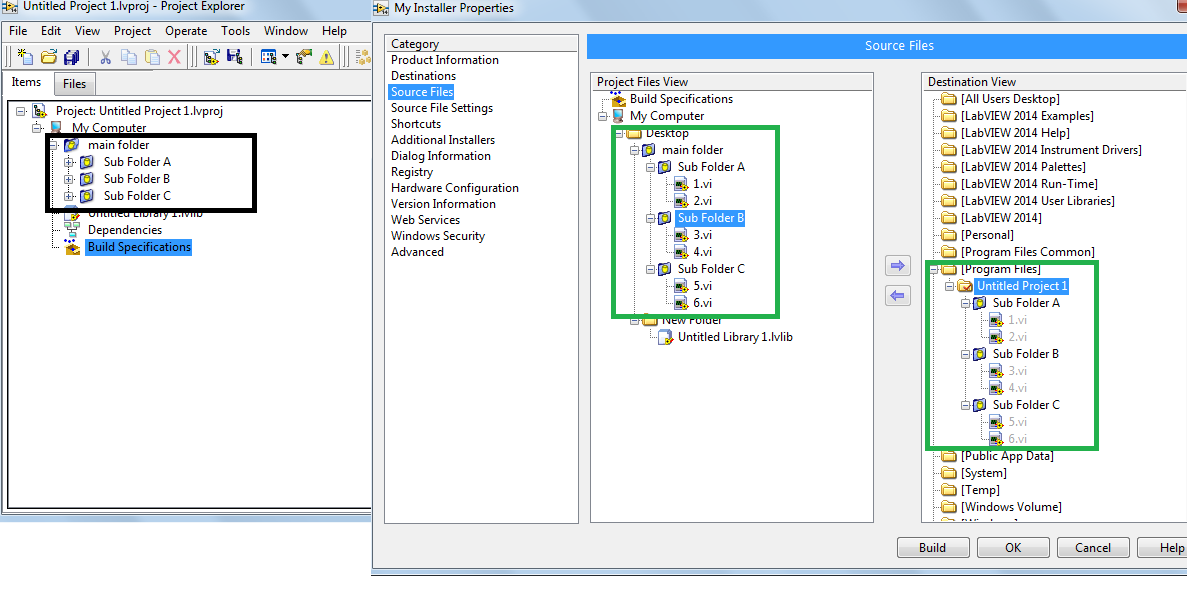Collapse the project root node in Project Explorer
This screenshot has width=1187, height=597.
click(20, 110)
